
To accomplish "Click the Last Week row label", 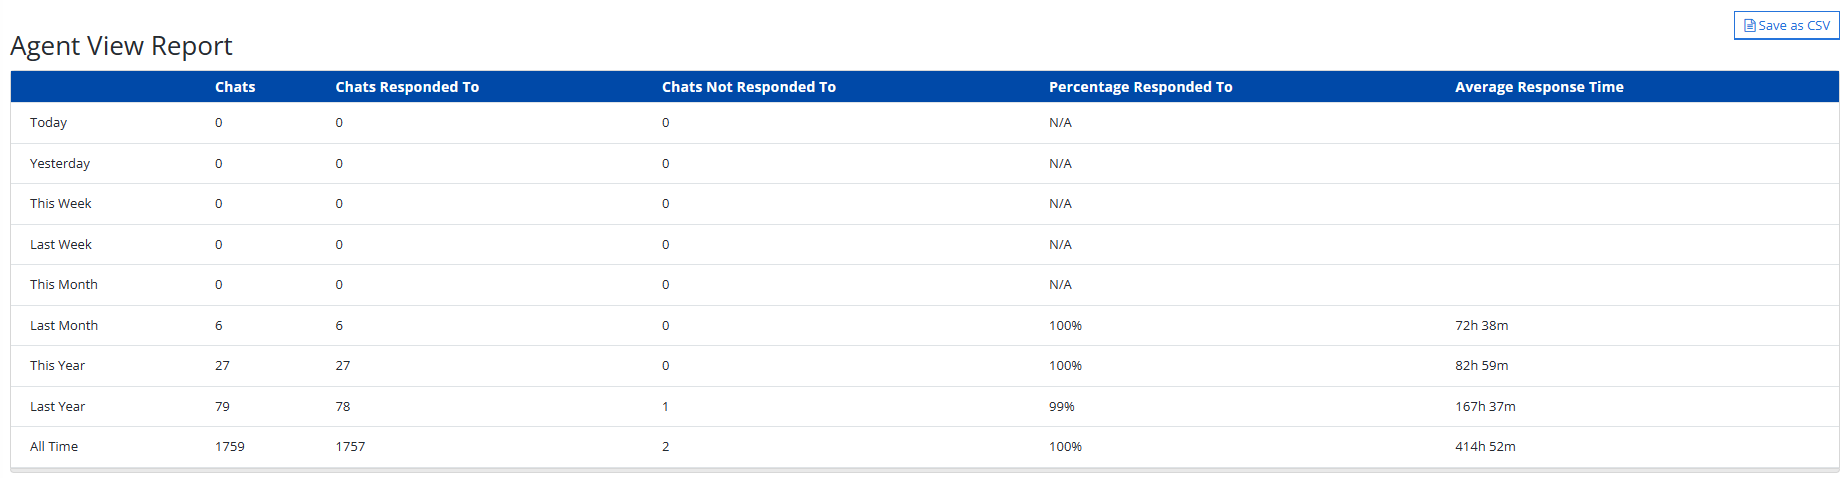I will coord(60,245).
